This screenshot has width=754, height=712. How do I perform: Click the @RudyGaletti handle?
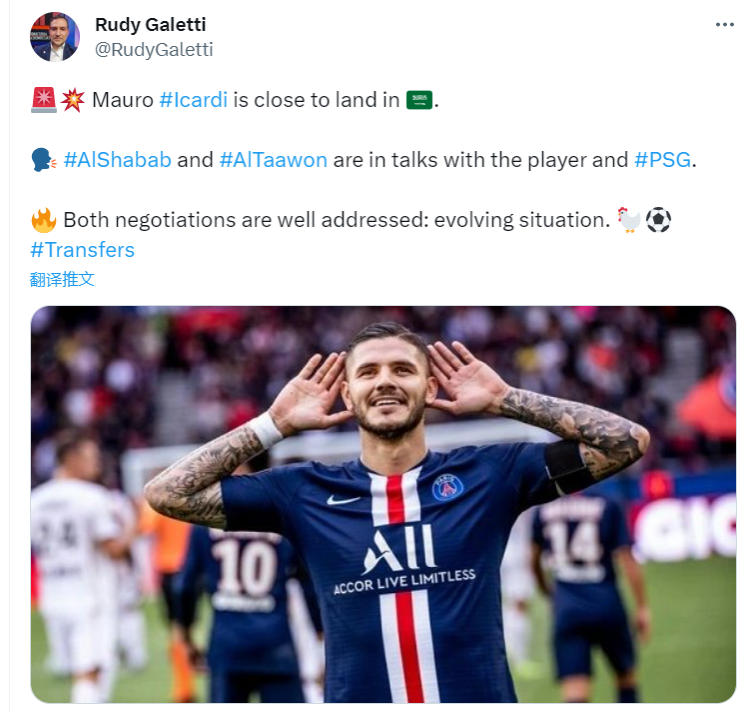tap(154, 50)
